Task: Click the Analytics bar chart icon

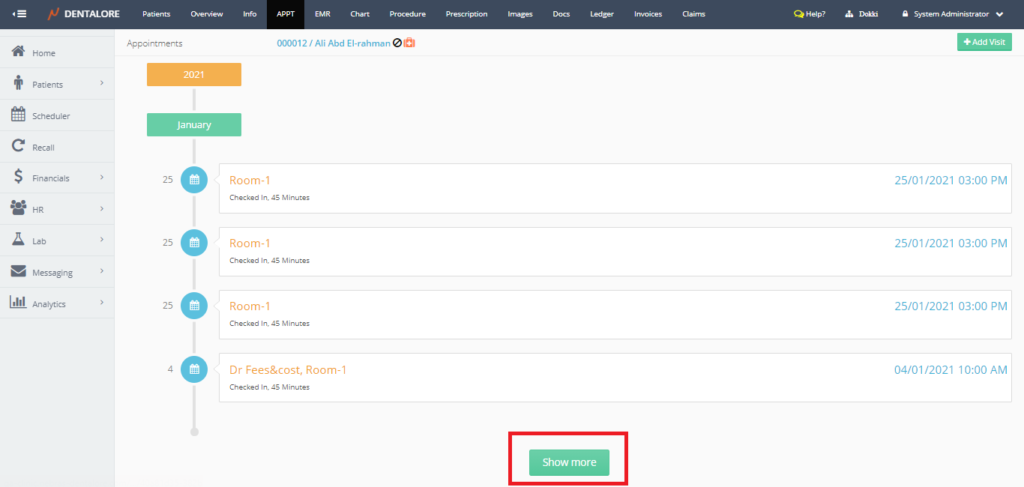Action: coord(18,303)
